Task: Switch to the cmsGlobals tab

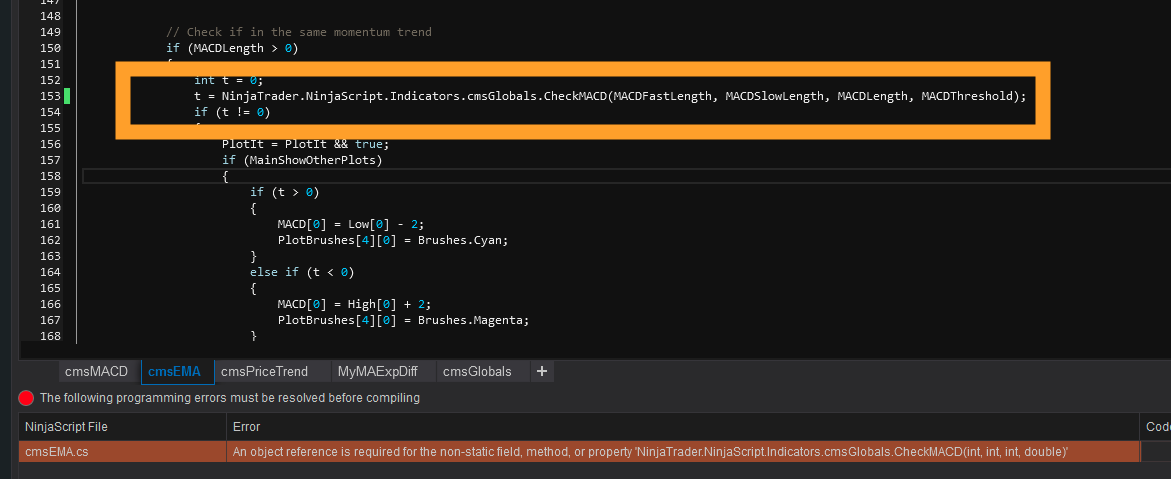Action: click(x=476, y=371)
